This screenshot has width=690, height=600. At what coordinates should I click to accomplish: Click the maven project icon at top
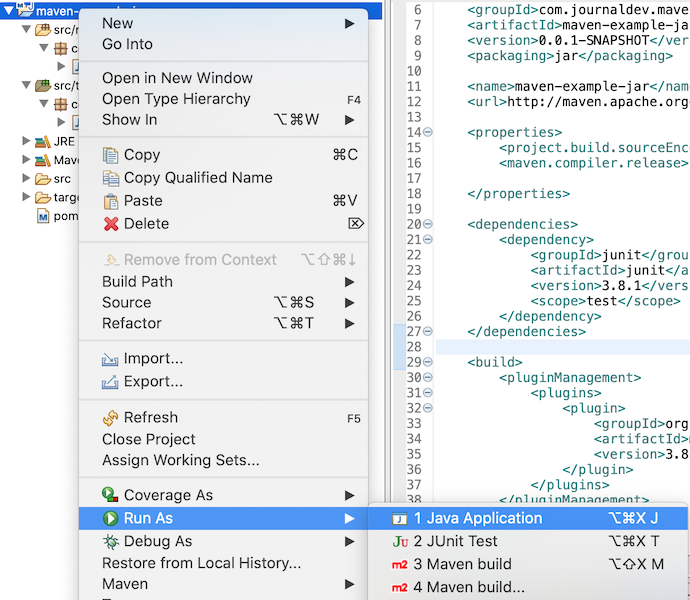25,10
